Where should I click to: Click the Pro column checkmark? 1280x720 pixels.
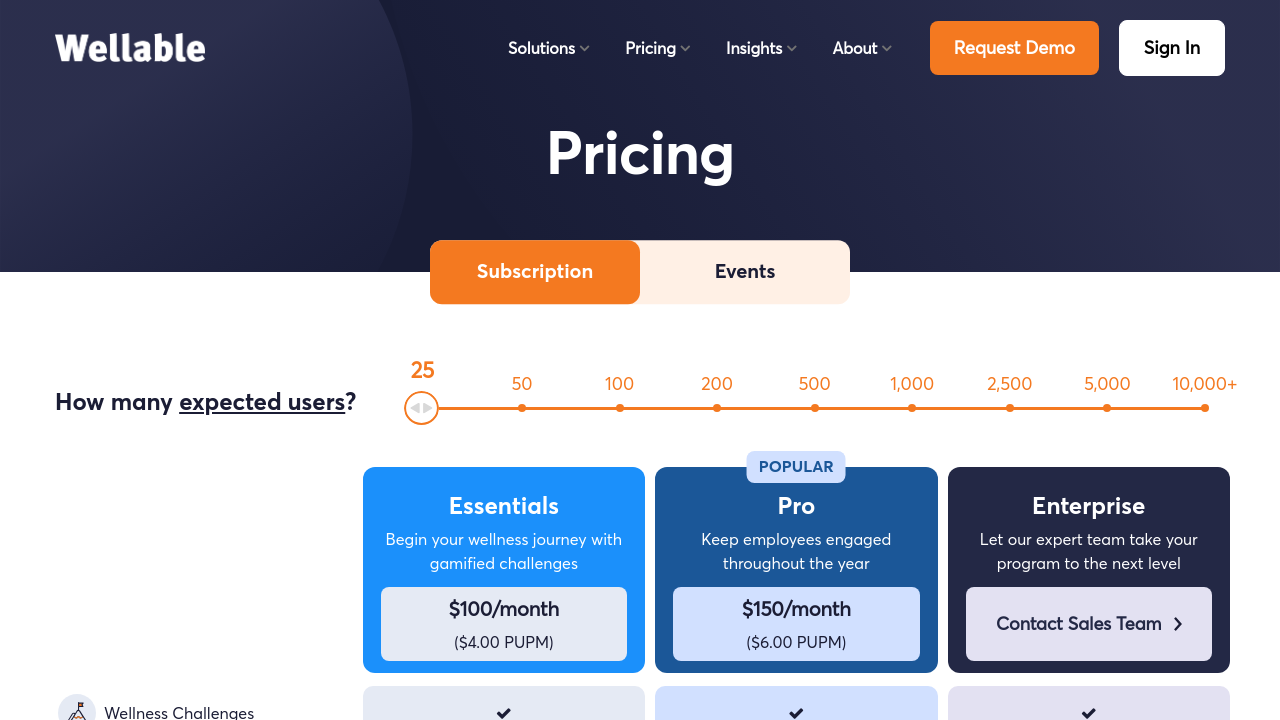[796, 712]
